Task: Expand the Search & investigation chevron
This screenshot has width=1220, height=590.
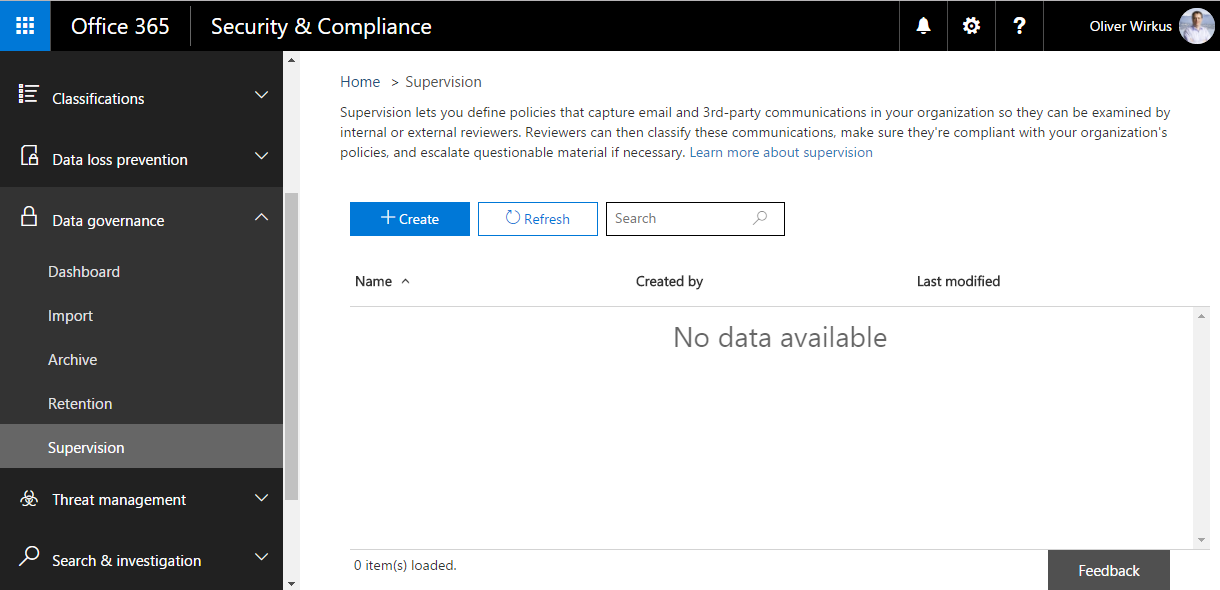Action: (261, 557)
